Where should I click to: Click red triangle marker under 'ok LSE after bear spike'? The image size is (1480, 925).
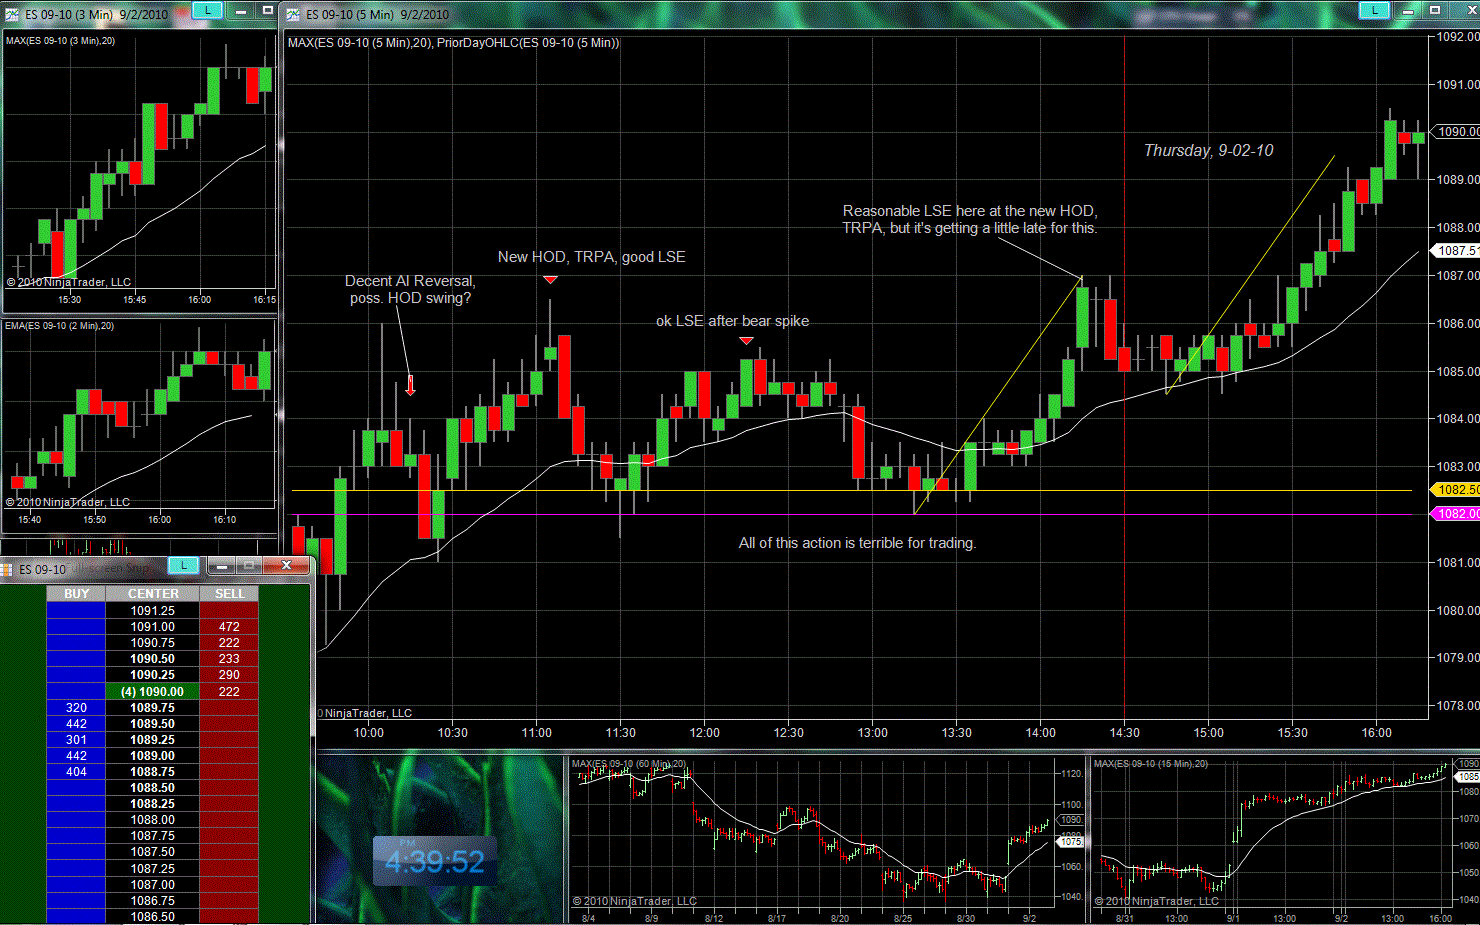746,341
